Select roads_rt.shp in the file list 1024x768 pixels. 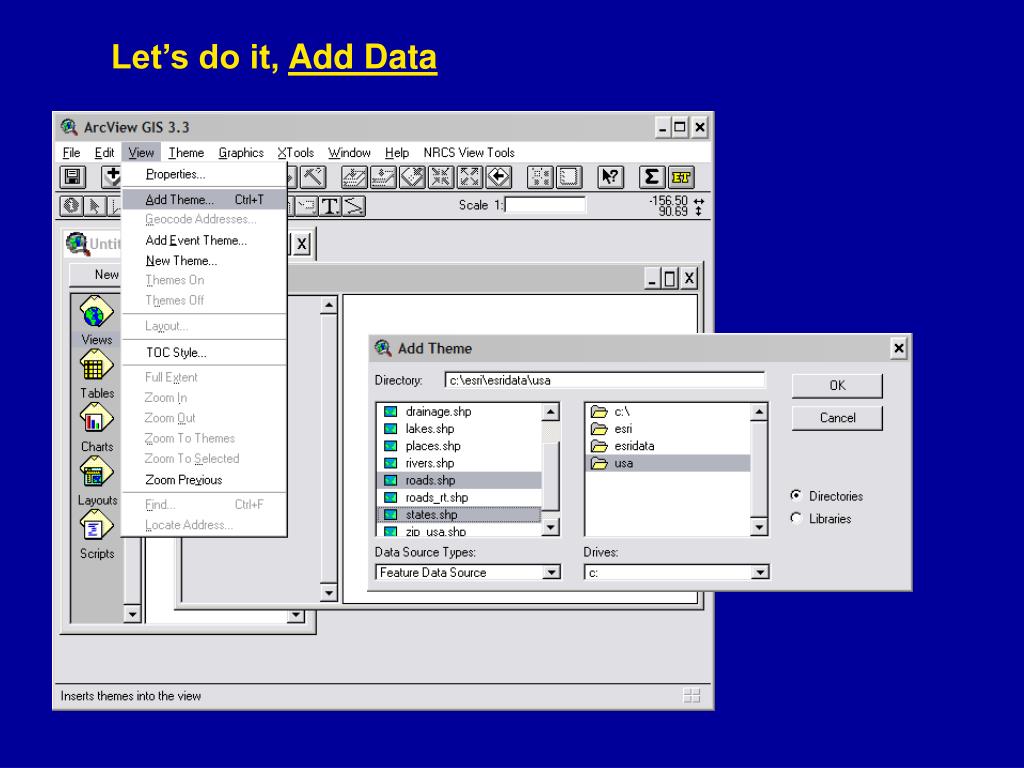(x=460, y=498)
